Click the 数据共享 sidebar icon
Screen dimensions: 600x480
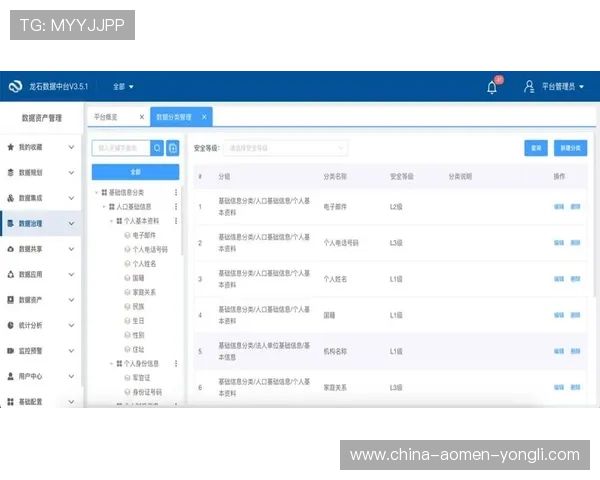(11, 249)
